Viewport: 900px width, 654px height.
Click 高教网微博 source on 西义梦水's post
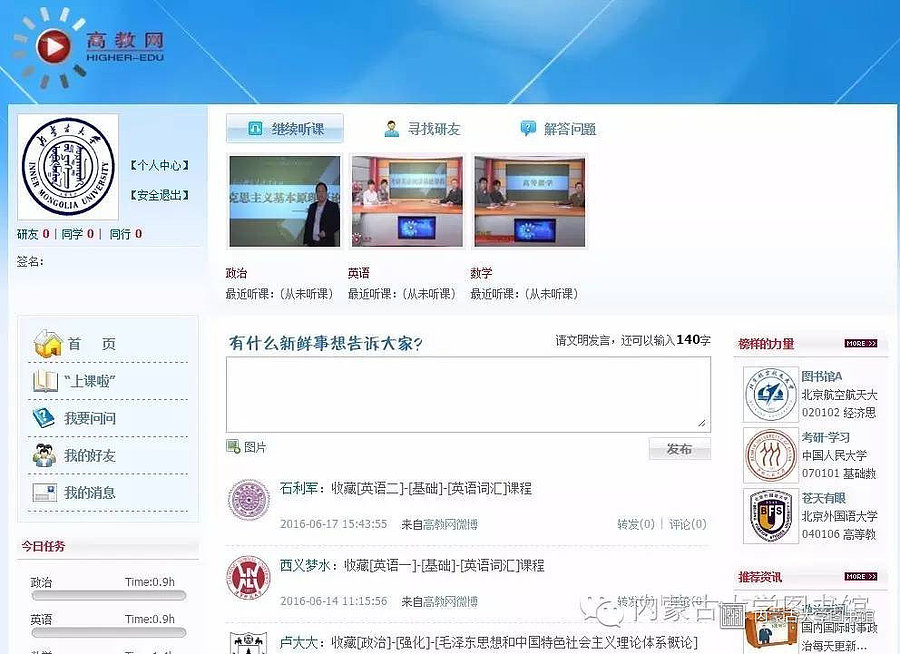click(x=450, y=602)
